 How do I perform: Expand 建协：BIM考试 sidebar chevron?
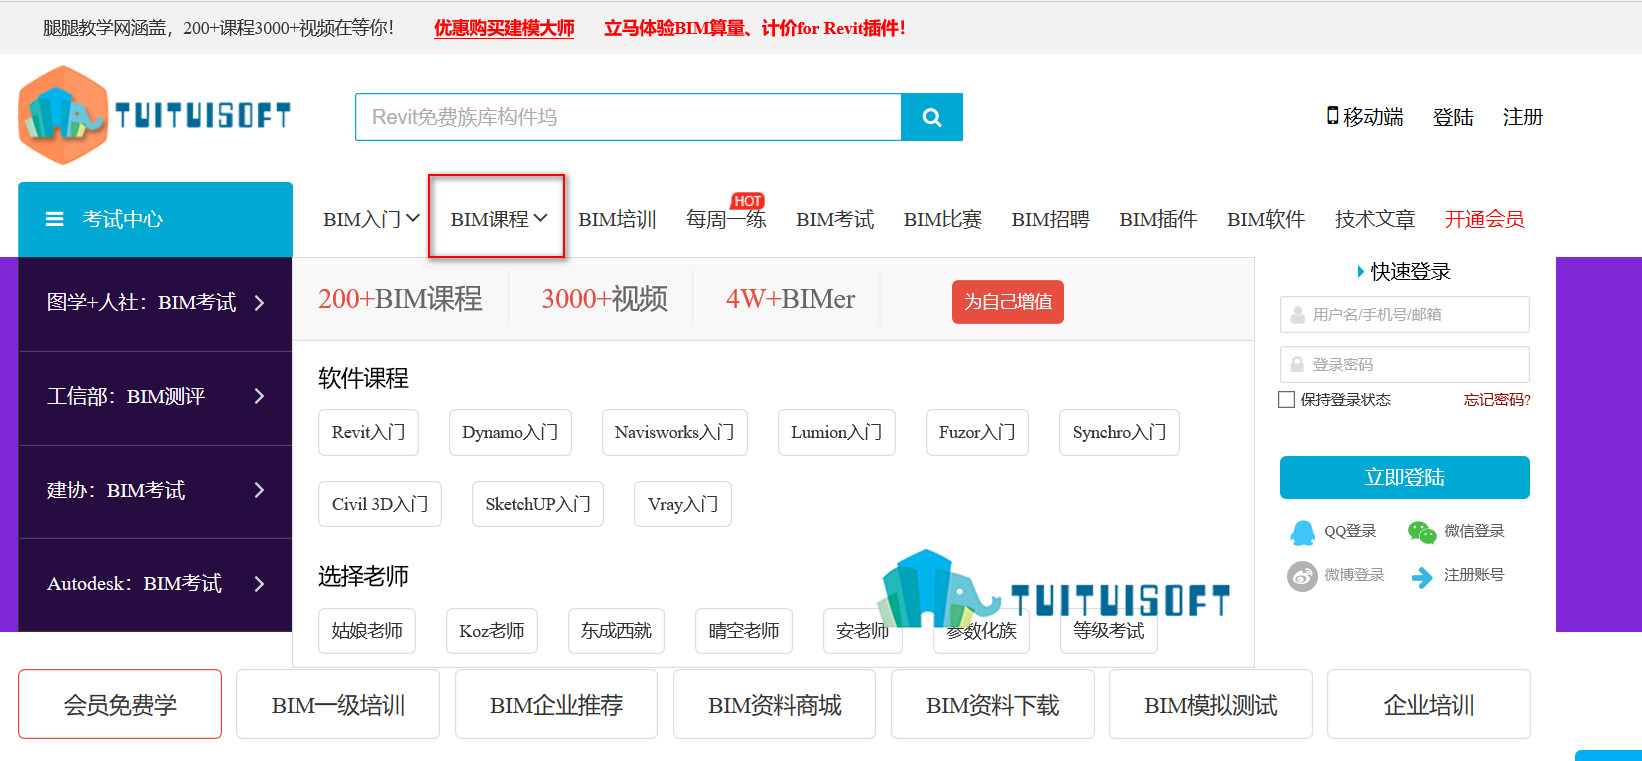(x=259, y=490)
